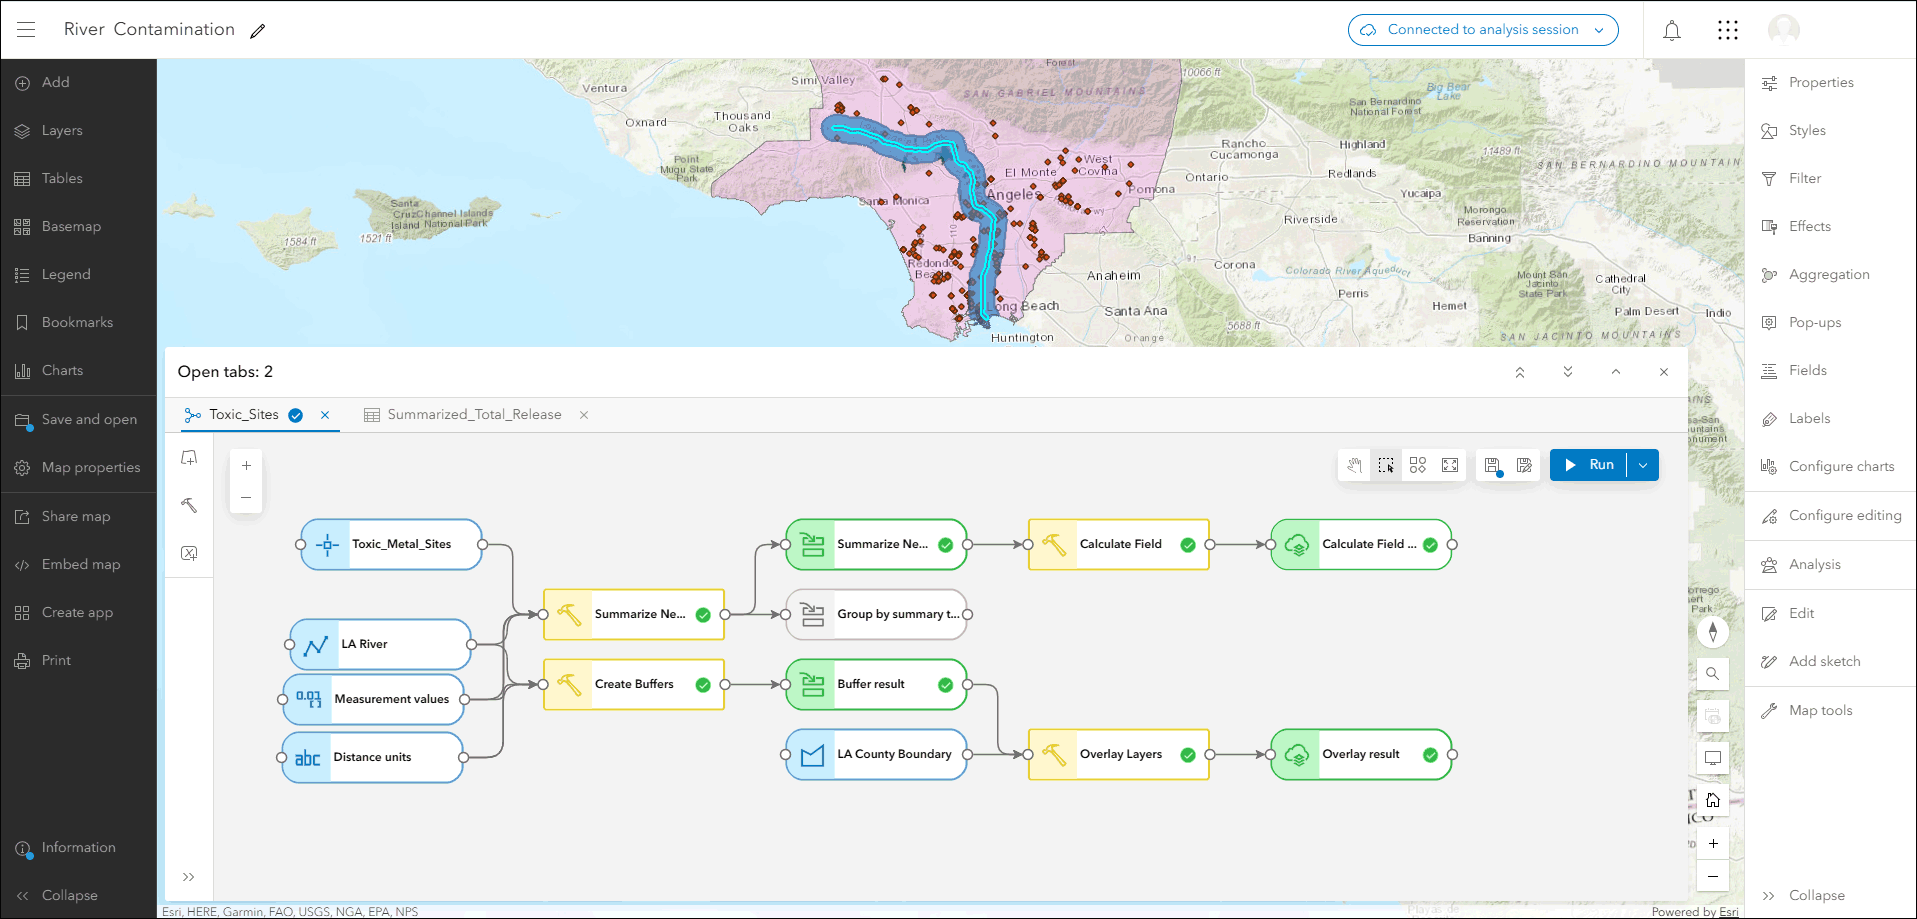1917x919 pixels.
Task: Toggle the rectangle Select mode tool
Action: (x=1386, y=465)
